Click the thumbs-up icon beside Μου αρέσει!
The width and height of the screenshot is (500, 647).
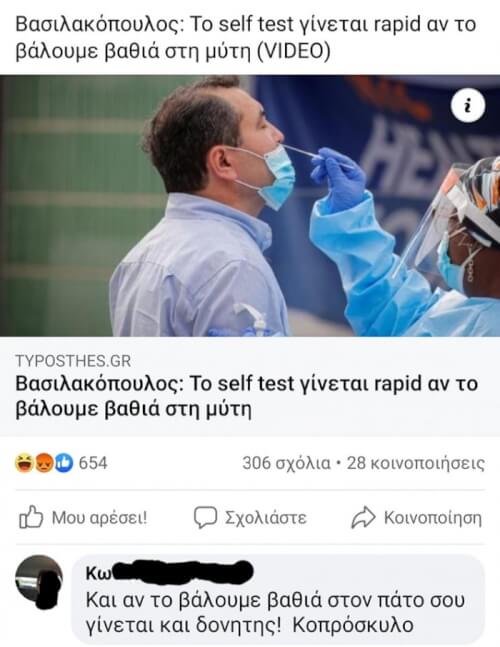[31, 517]
